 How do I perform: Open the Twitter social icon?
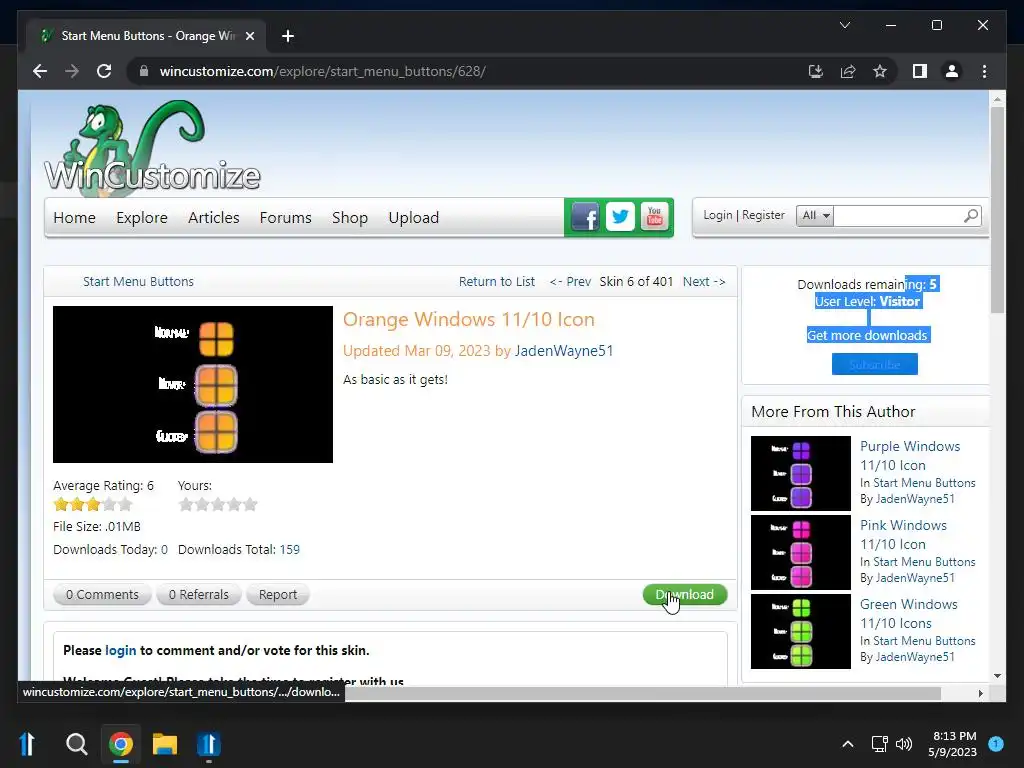620,217
